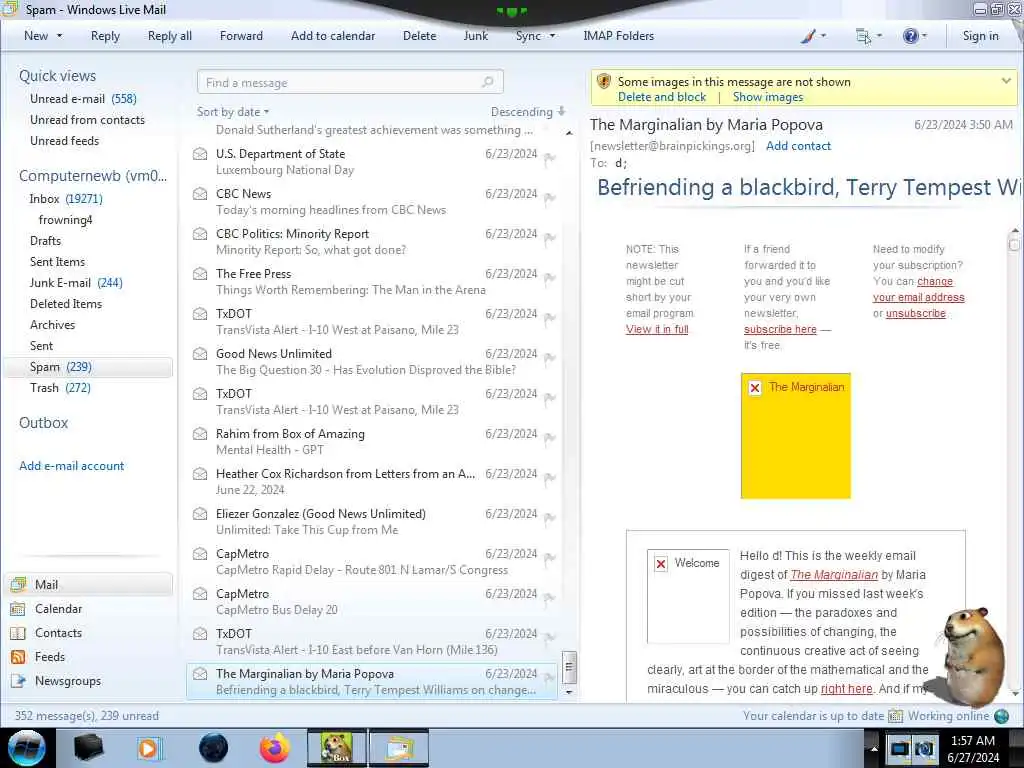Click the security shield icon in the image warning bar
This screenshot has height=768, width=1024.
pos(604,82)
